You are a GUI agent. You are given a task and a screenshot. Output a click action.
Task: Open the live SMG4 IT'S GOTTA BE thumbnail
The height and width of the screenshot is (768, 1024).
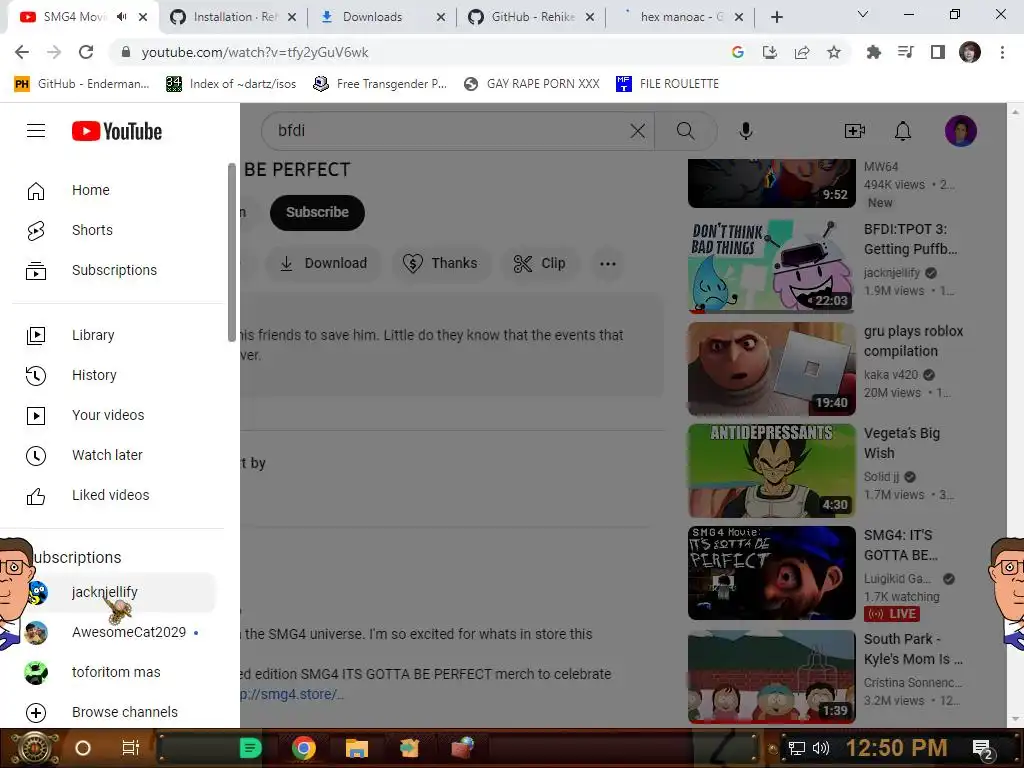(x=771, y=573)
